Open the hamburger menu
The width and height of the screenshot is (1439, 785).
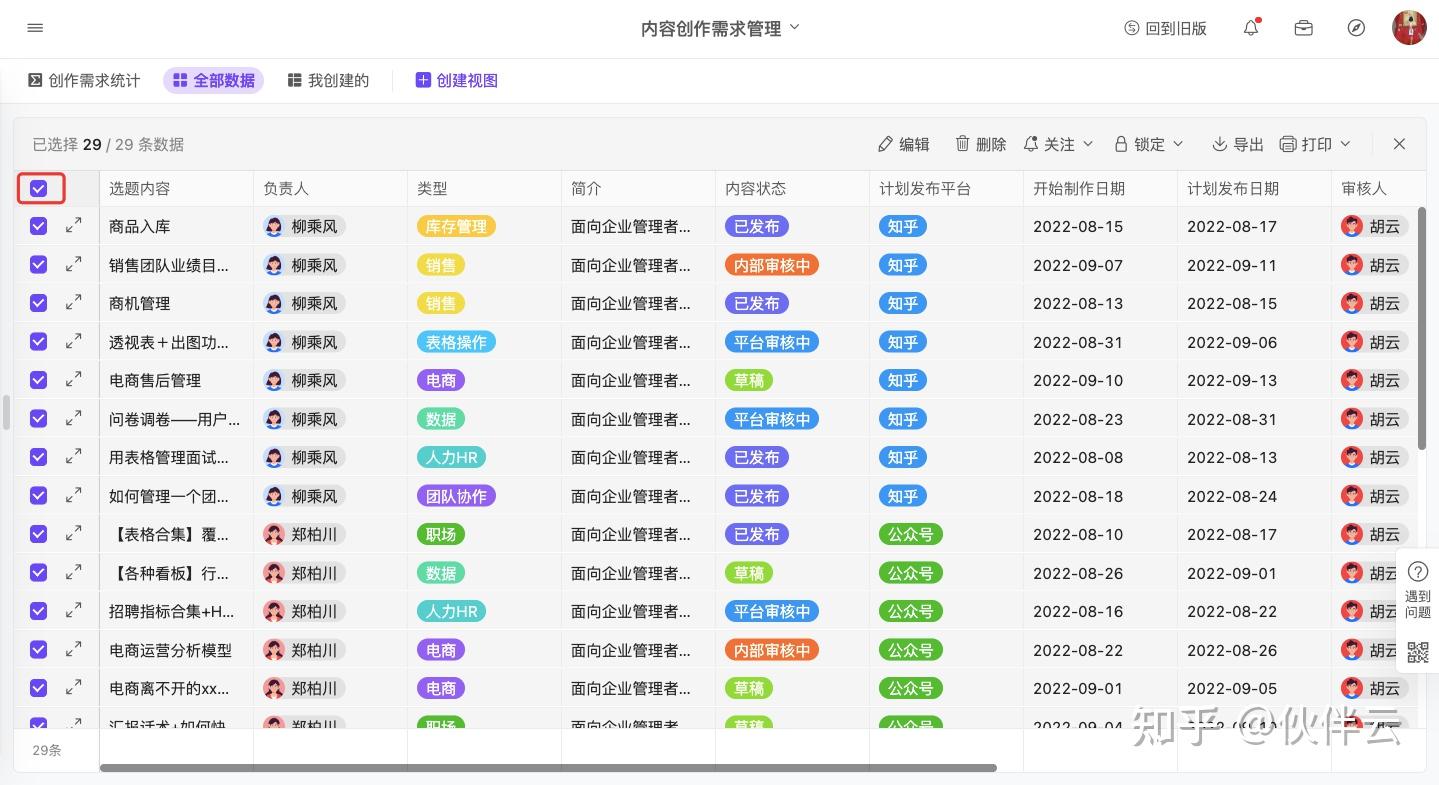pos(35,28)
